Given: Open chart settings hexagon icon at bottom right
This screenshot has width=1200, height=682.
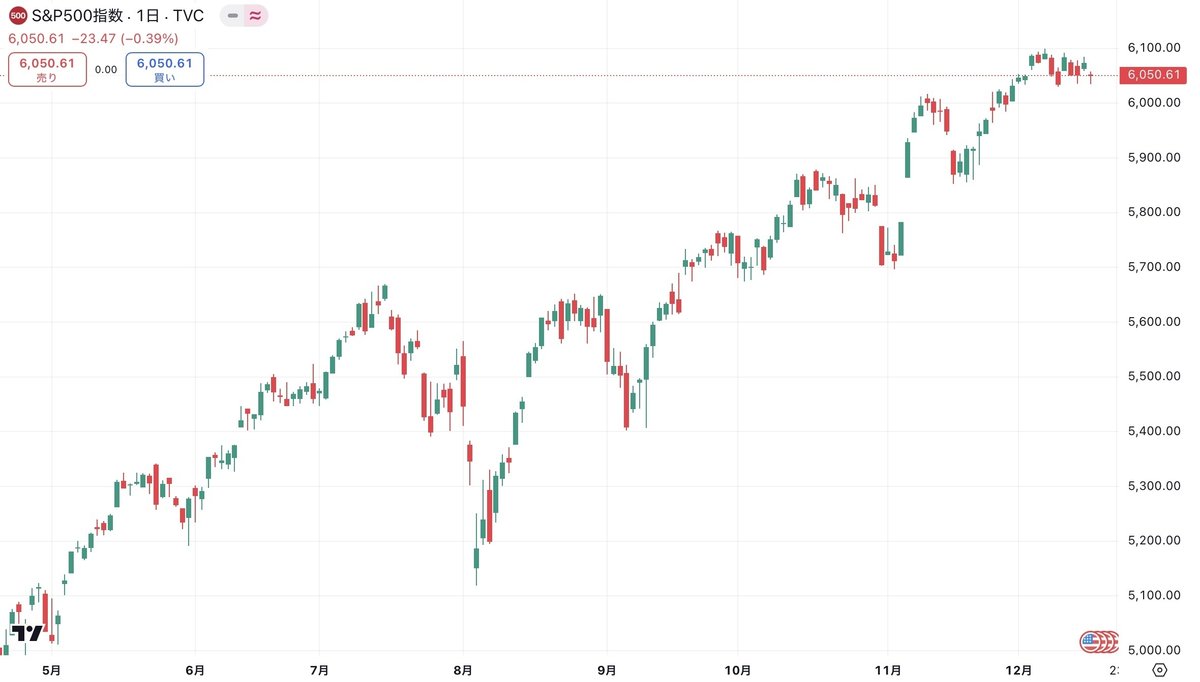Looking at the screenshot, I should pyautogui.click(x=1159, y=669).
